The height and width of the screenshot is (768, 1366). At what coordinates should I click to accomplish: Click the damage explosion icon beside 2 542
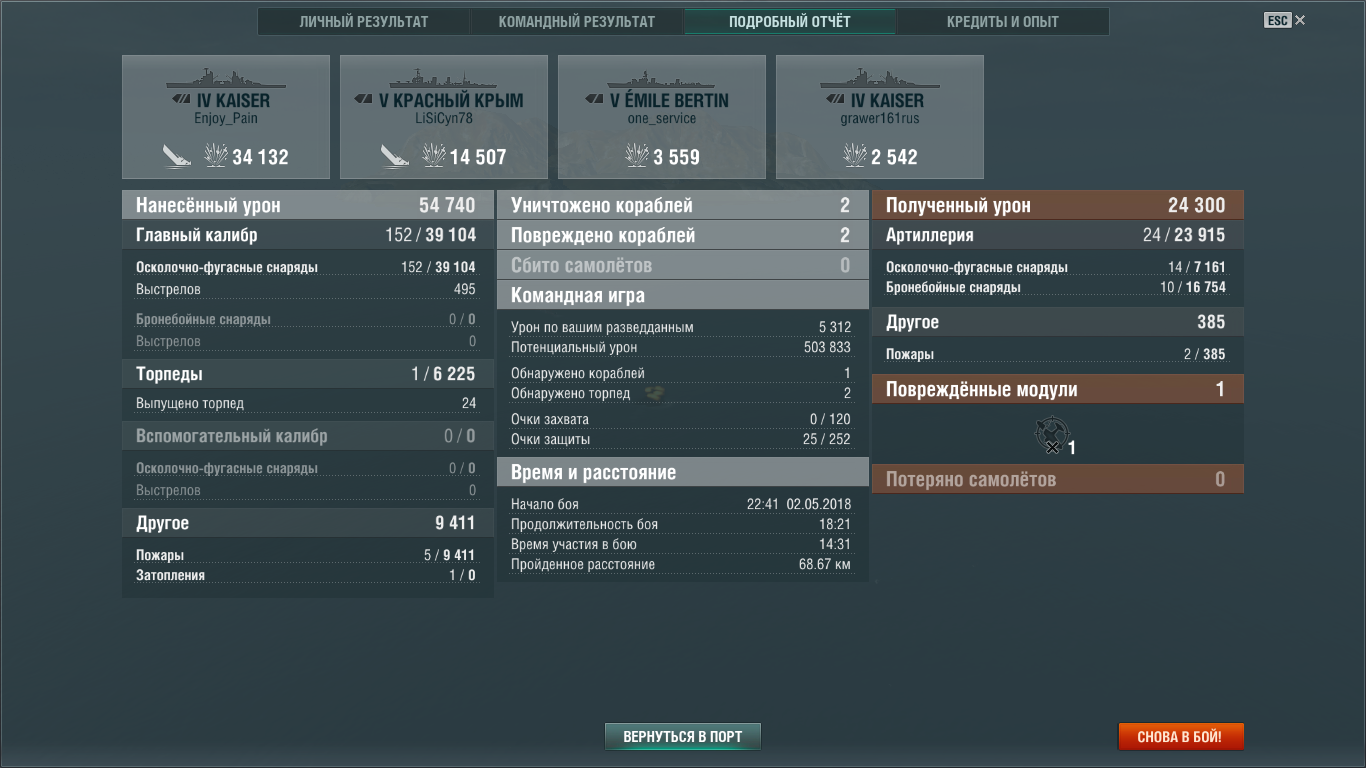855,156
